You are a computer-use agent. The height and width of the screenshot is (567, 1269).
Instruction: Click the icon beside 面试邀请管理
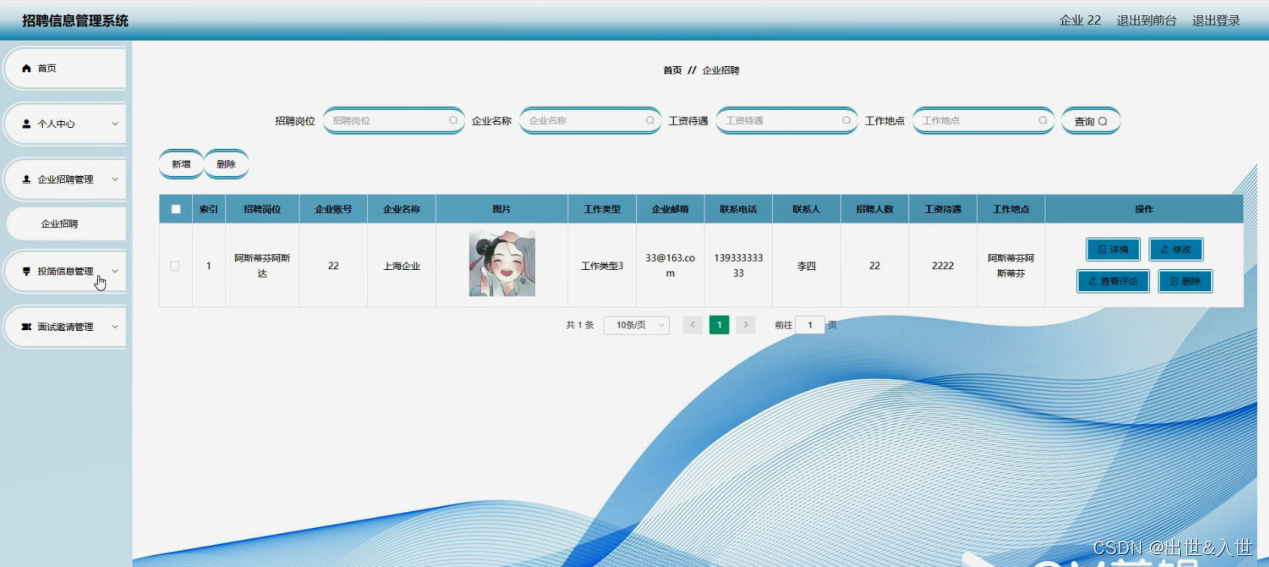point(27,327)
